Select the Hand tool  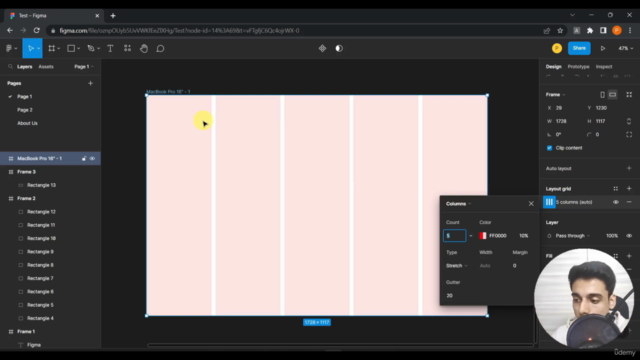click(x=144, y=48)
